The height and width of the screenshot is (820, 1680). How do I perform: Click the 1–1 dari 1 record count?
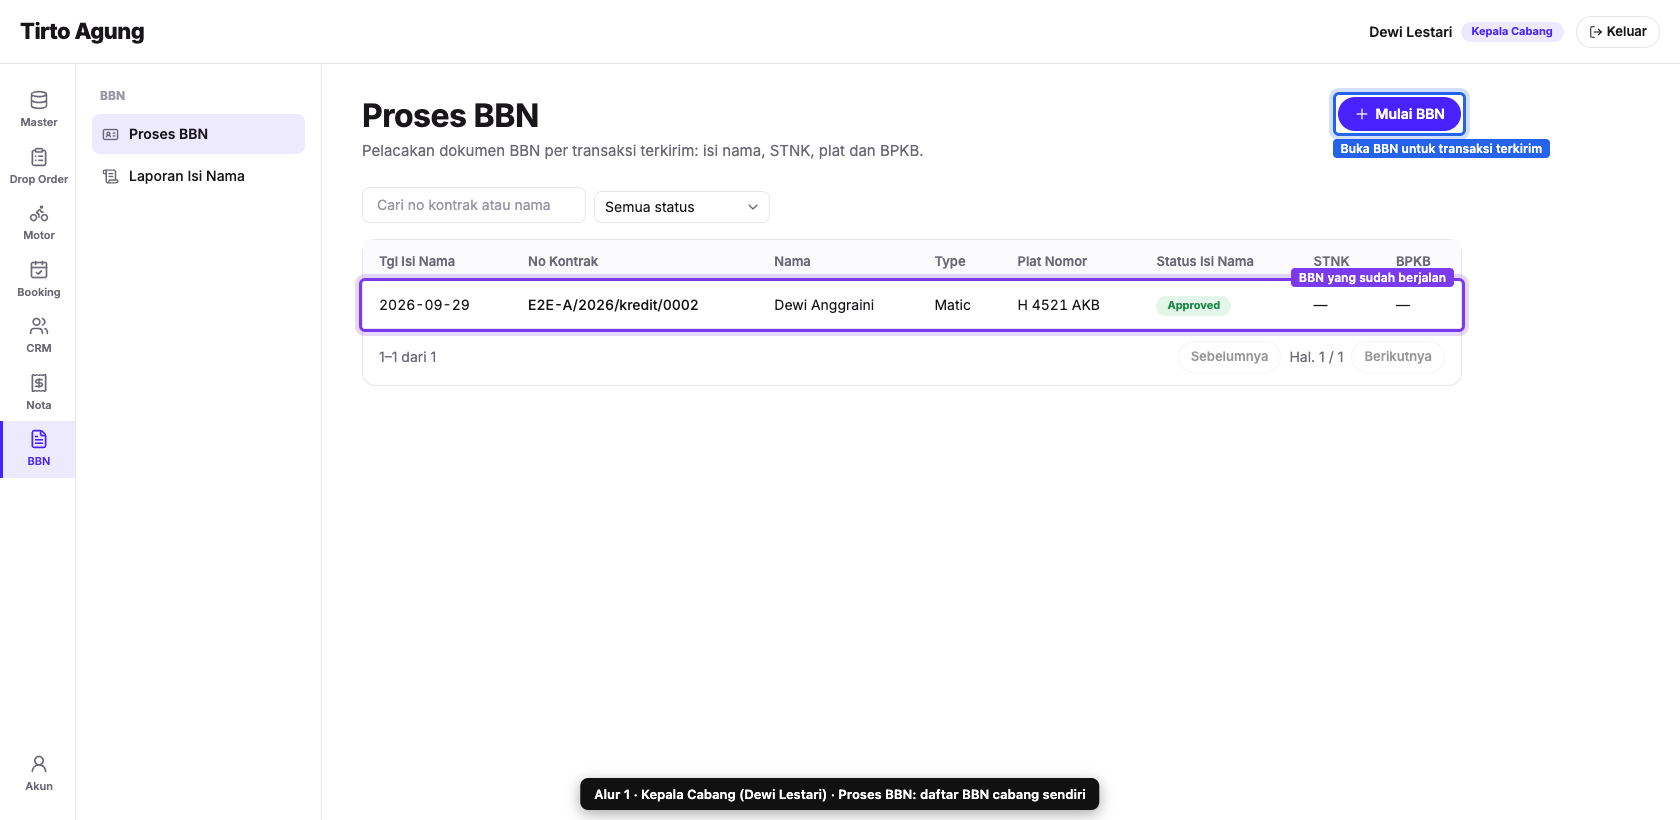[408, 357]
